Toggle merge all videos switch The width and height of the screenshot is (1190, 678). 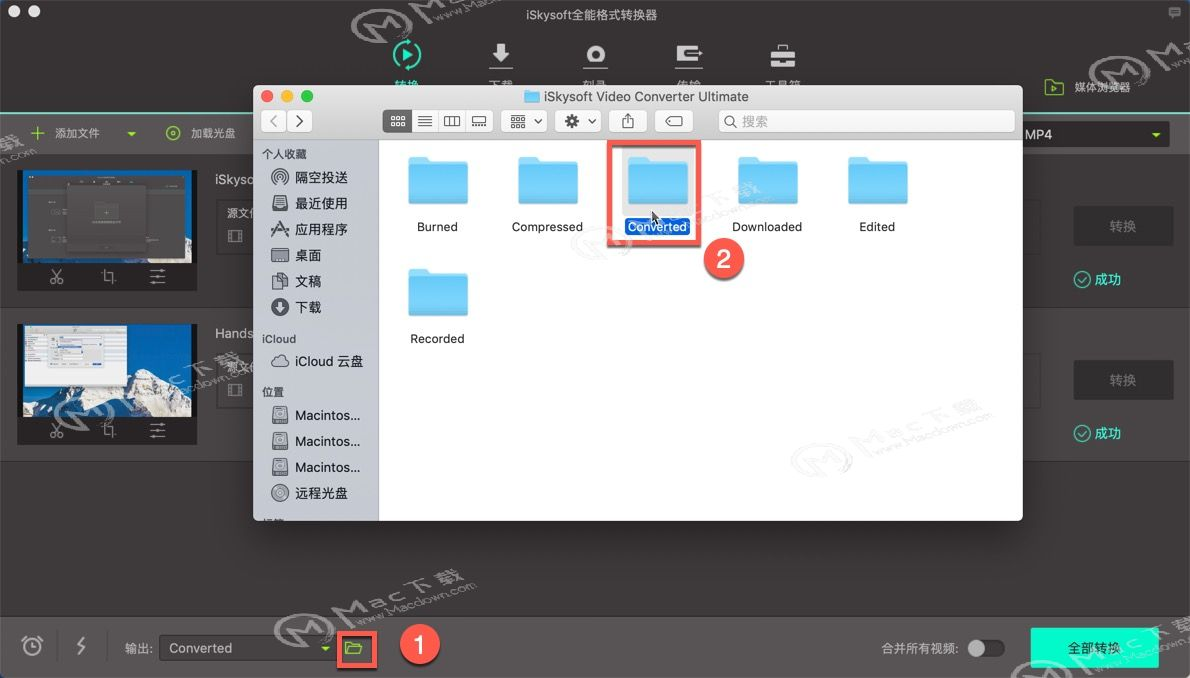[986, 648]
